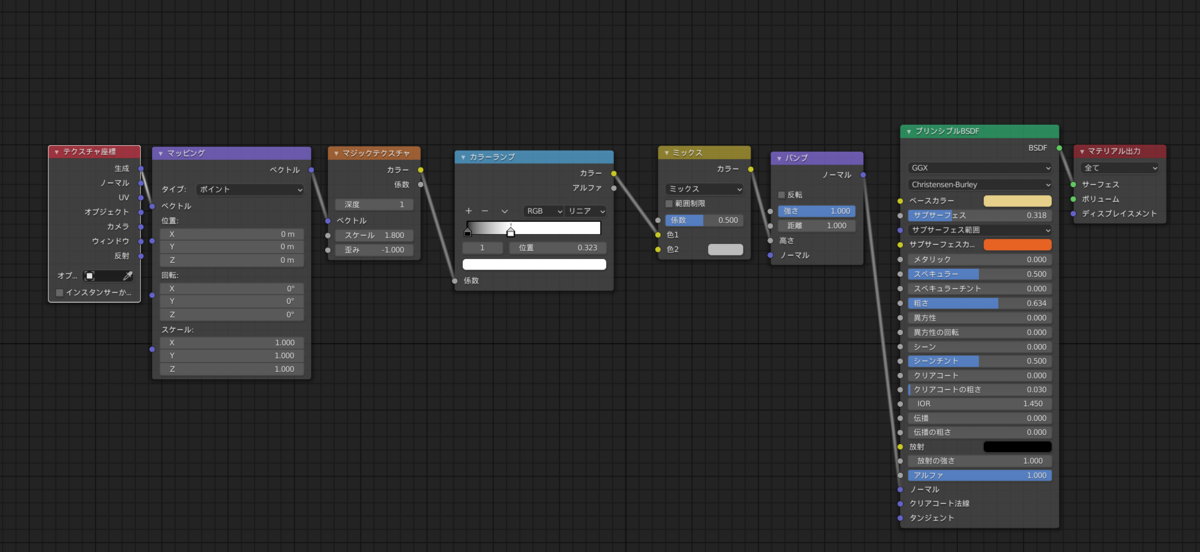Click the シーンチント 0.500 slider
The height and width of the screenshot is (552, 1200).
[x=980, y=360]
